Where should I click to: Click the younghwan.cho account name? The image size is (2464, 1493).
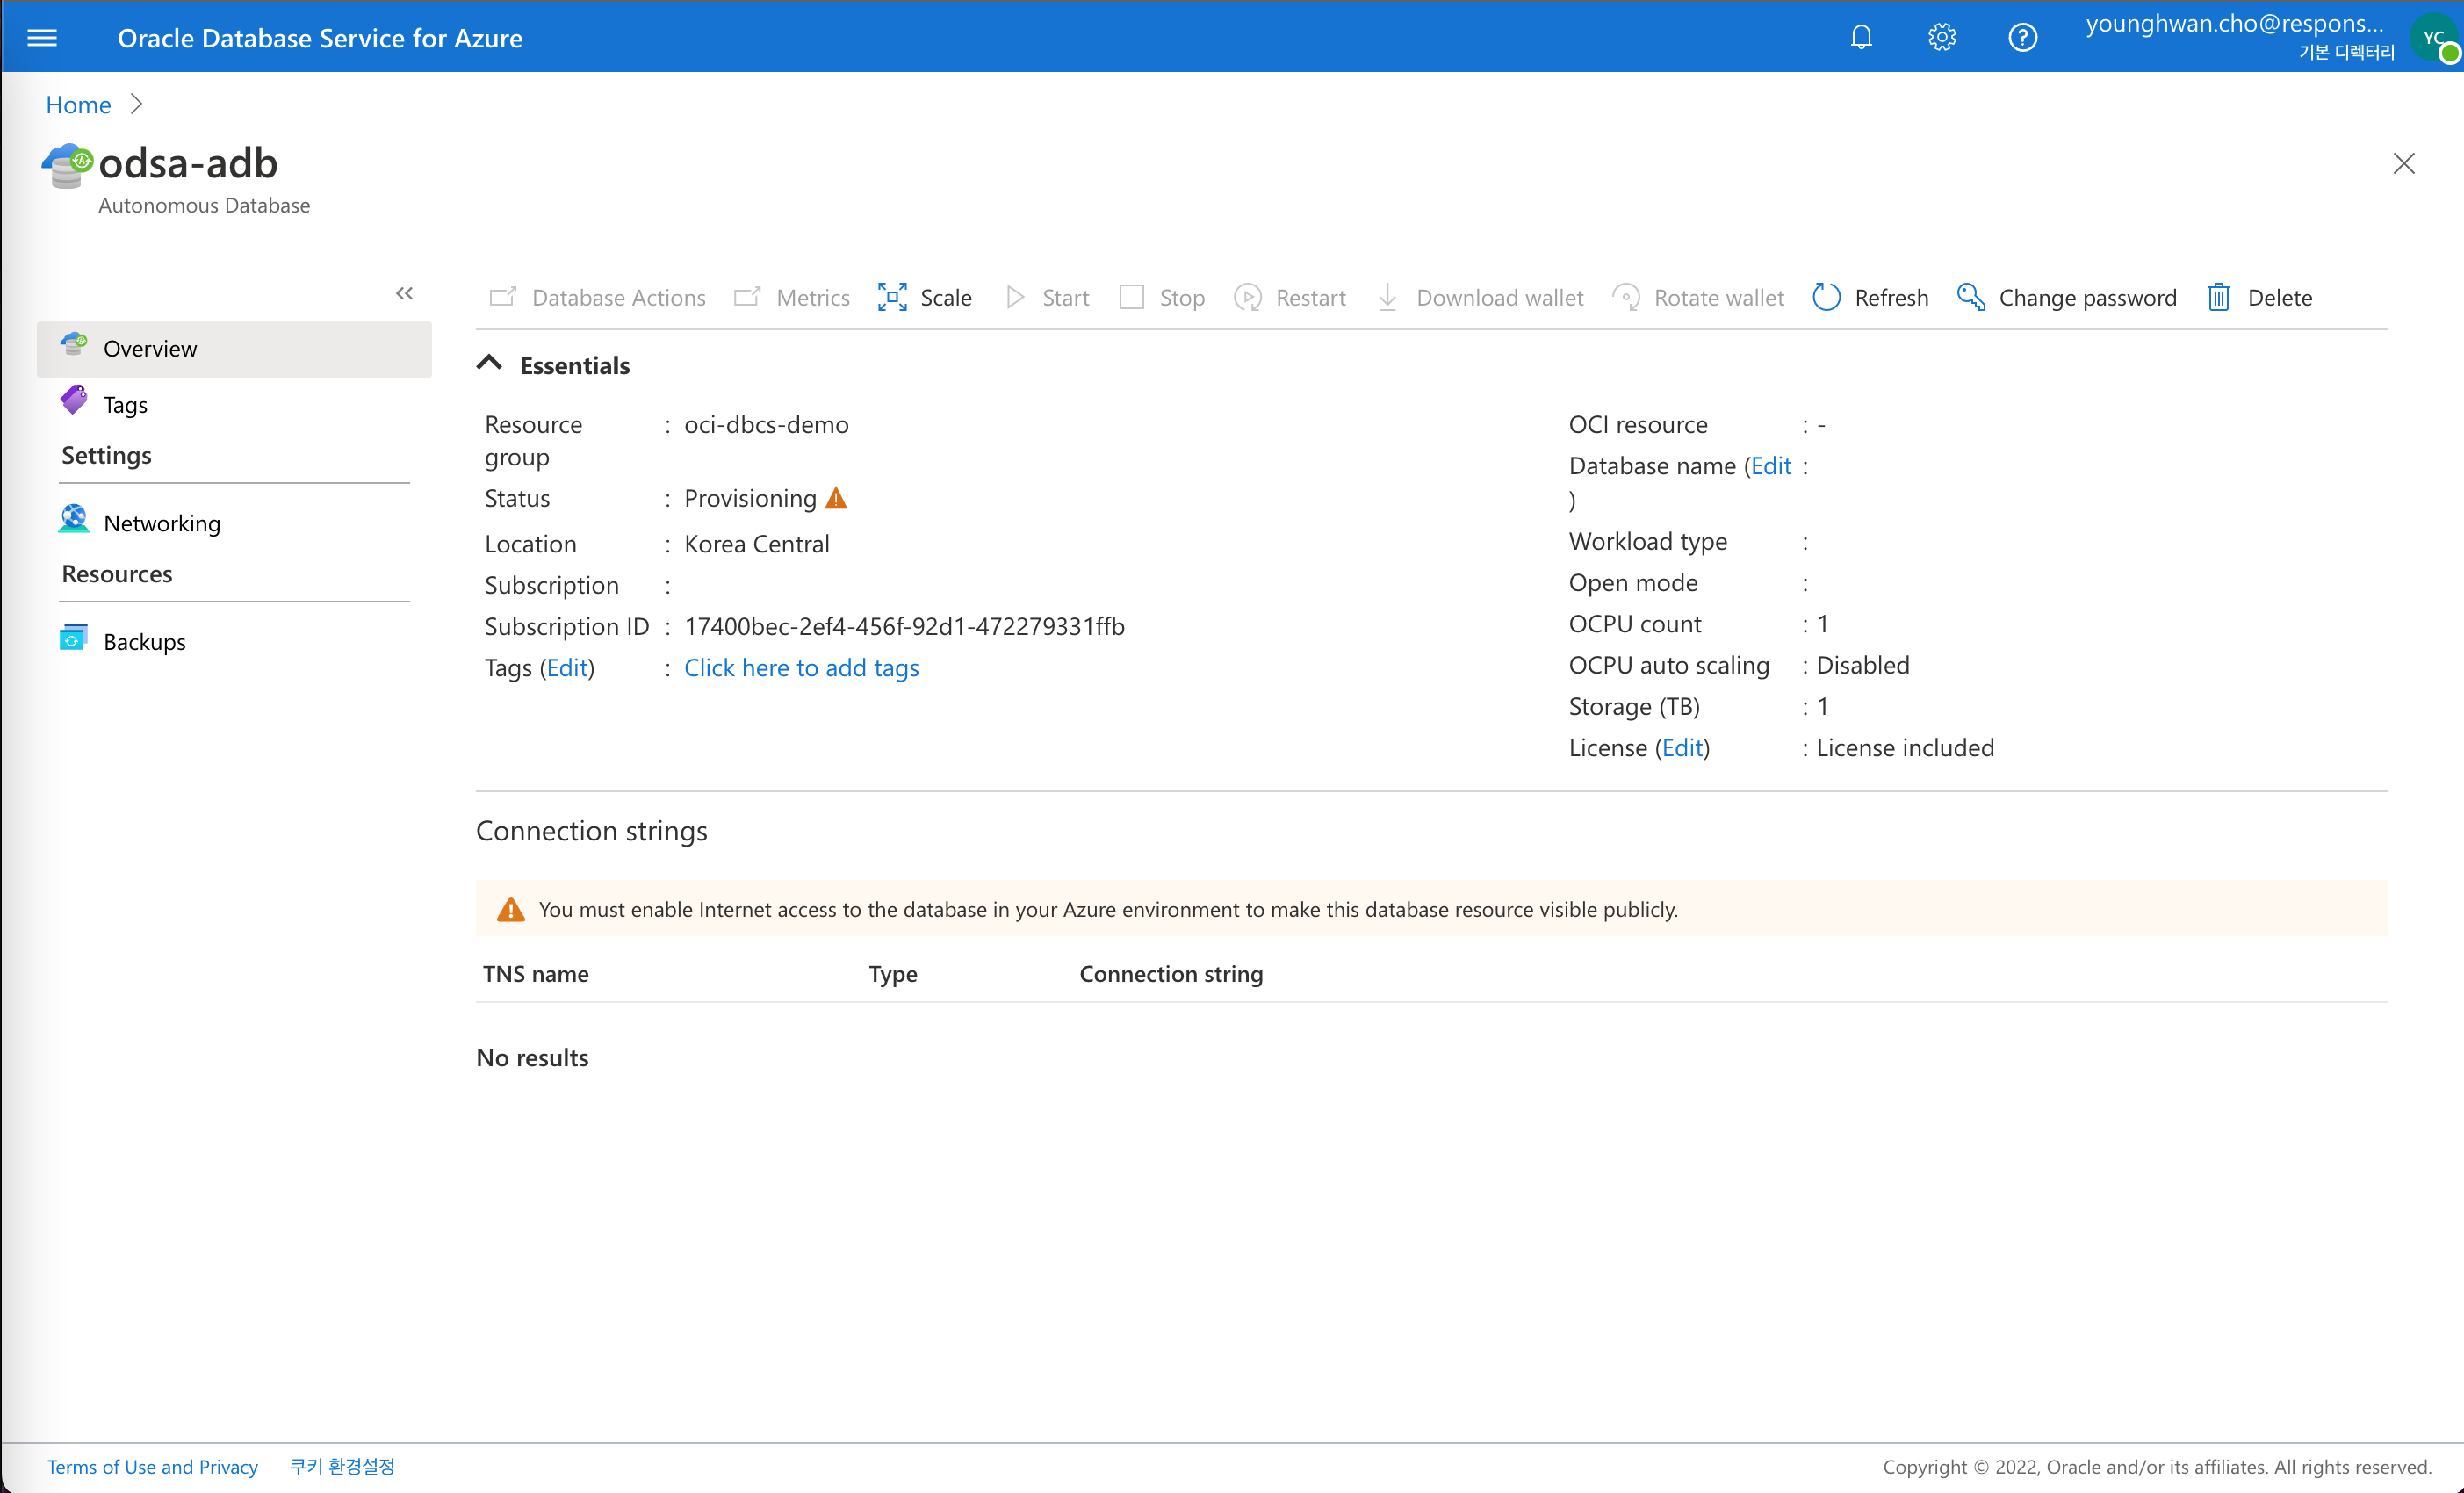pos(2235,24)
